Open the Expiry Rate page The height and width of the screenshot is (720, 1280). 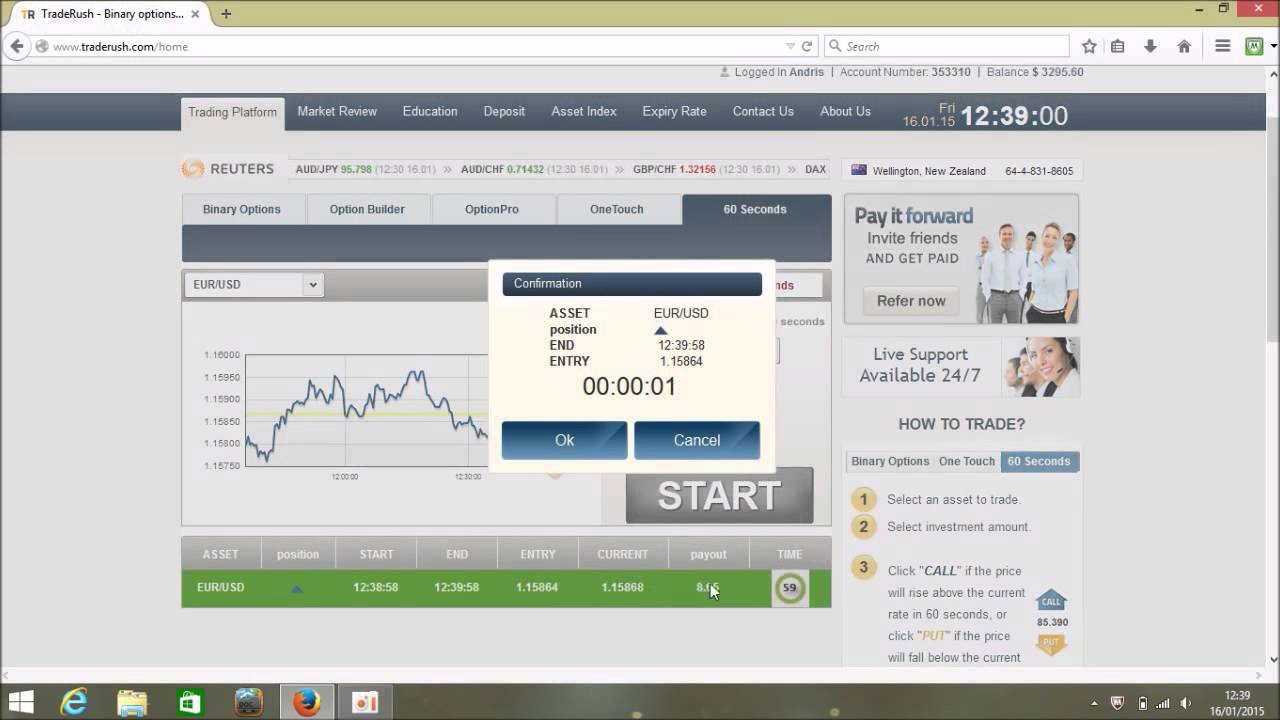coord(674,111)
